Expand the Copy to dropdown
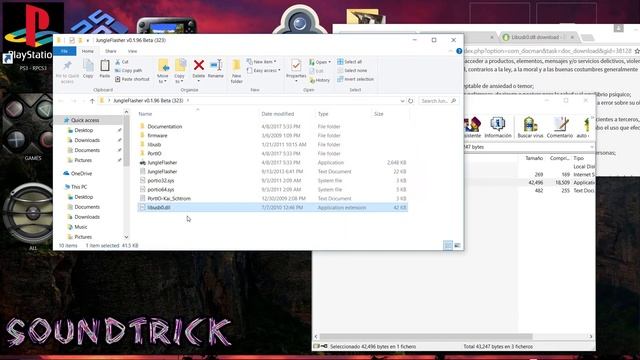 tap(180, 79)
